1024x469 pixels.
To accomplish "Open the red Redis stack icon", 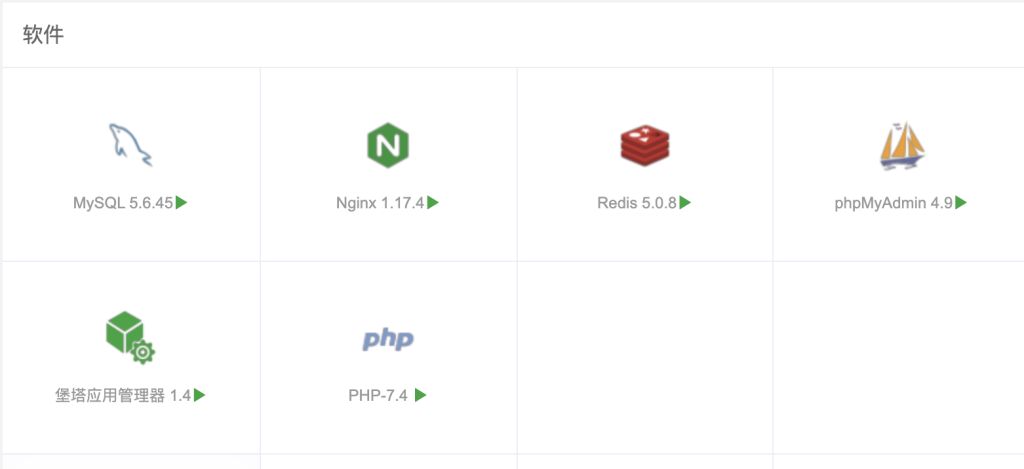I will [x=645, y=145].
